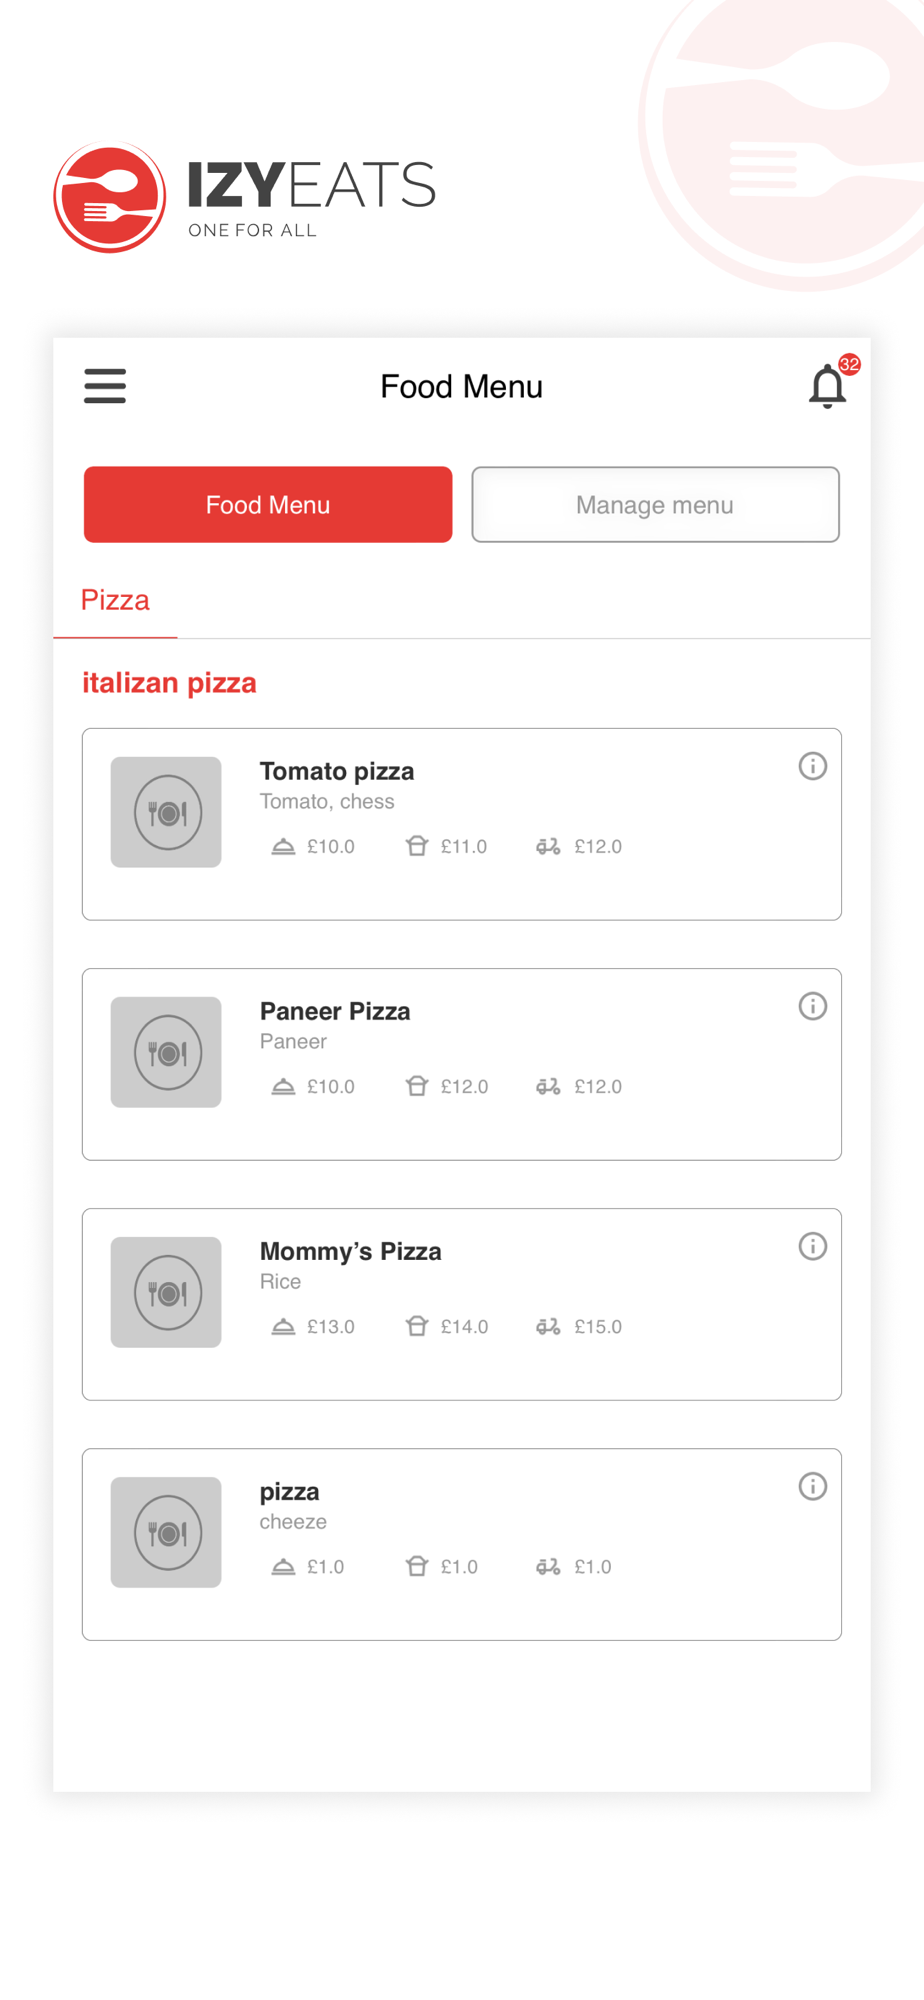
Task: Click Tomato pizza dine-in price icon
Action: point(283,847)
